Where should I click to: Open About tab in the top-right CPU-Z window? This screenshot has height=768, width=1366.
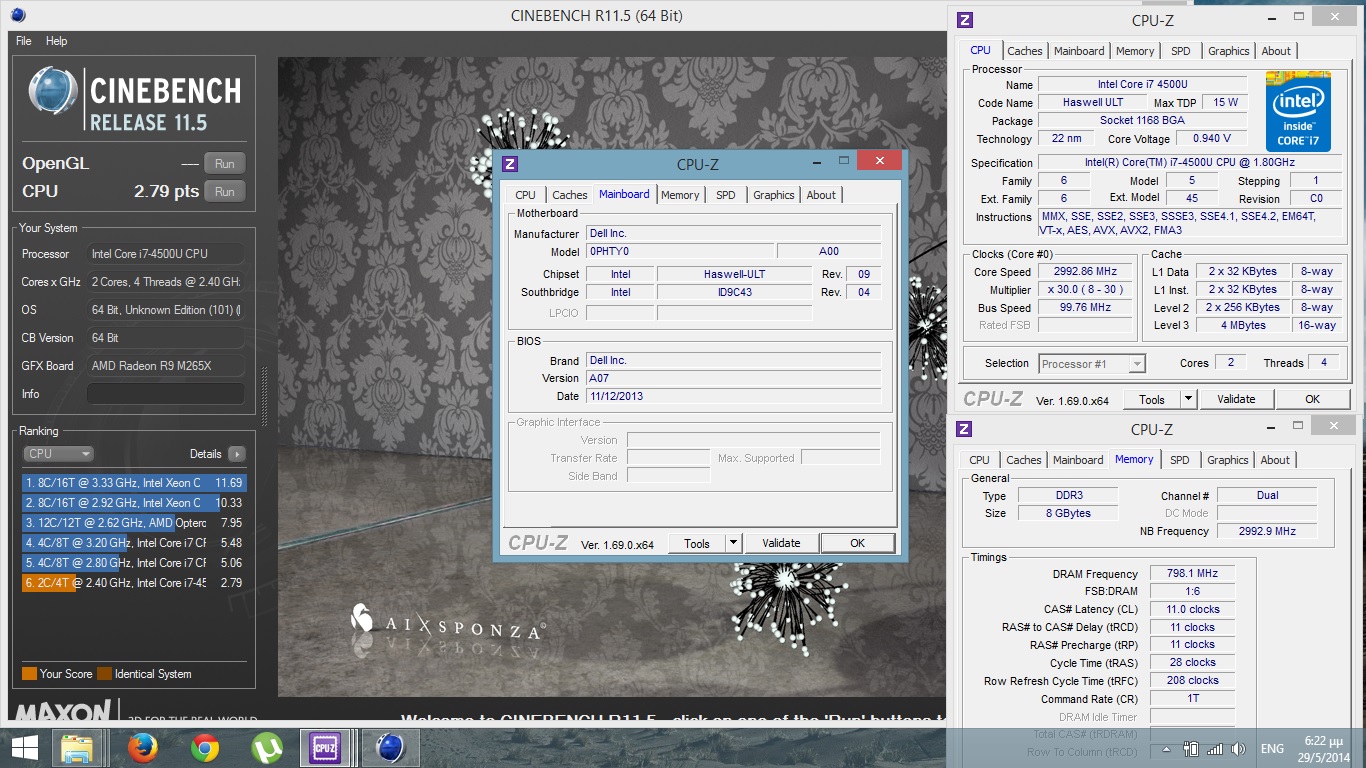point(1276,51)
